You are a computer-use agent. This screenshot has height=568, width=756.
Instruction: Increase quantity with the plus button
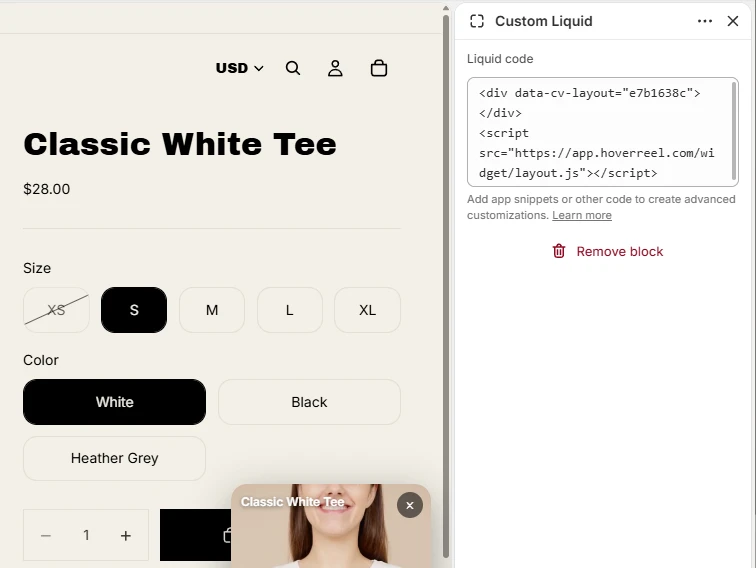pyautogui.click(x=126, y=535)
